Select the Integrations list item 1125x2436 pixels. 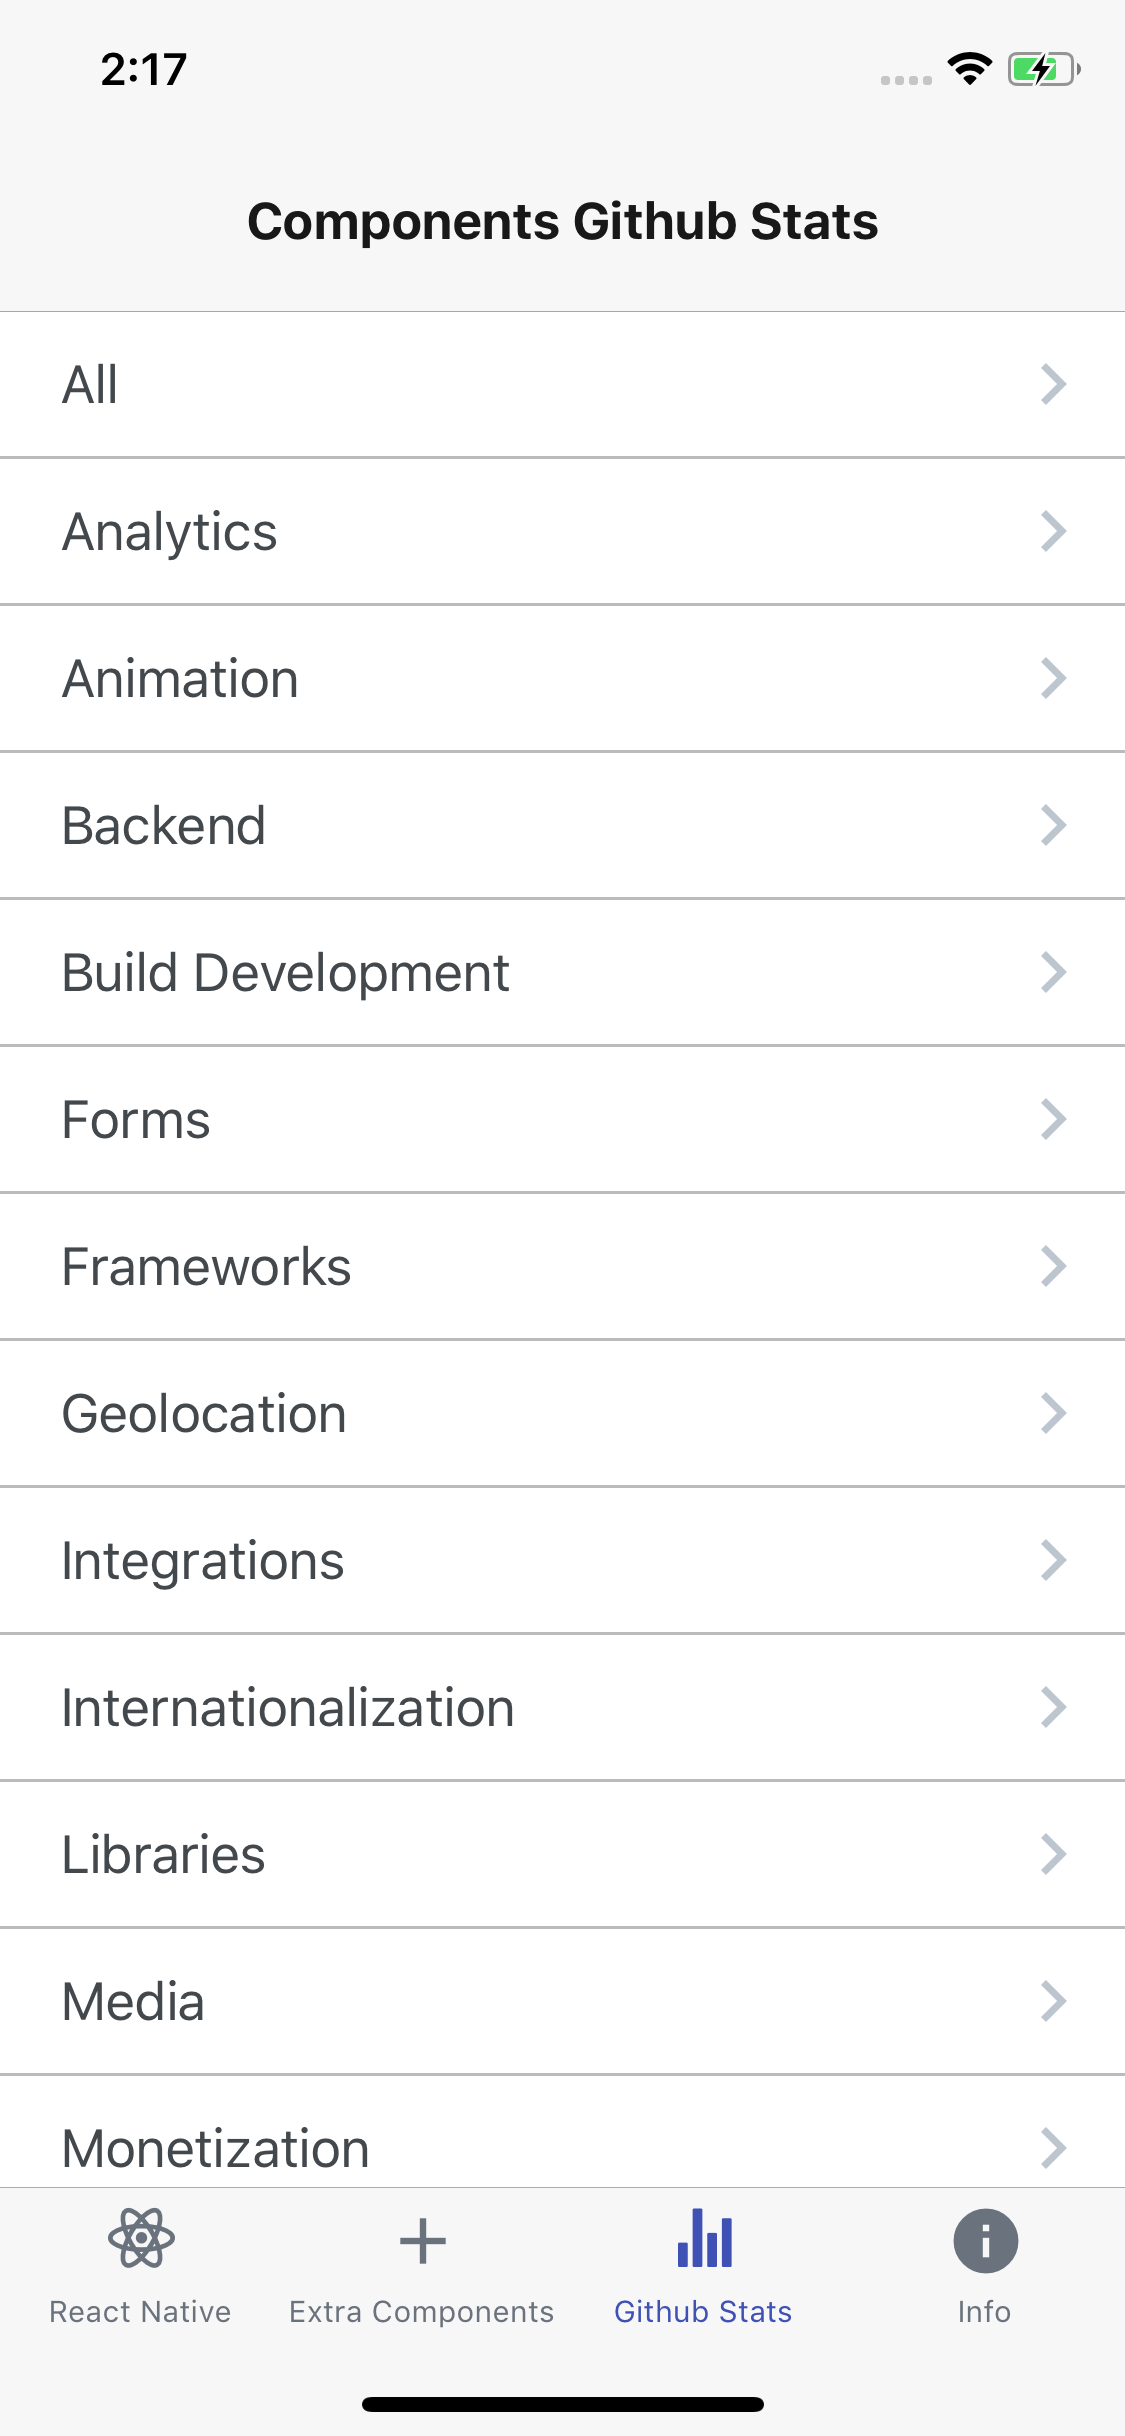point(203,1561)
